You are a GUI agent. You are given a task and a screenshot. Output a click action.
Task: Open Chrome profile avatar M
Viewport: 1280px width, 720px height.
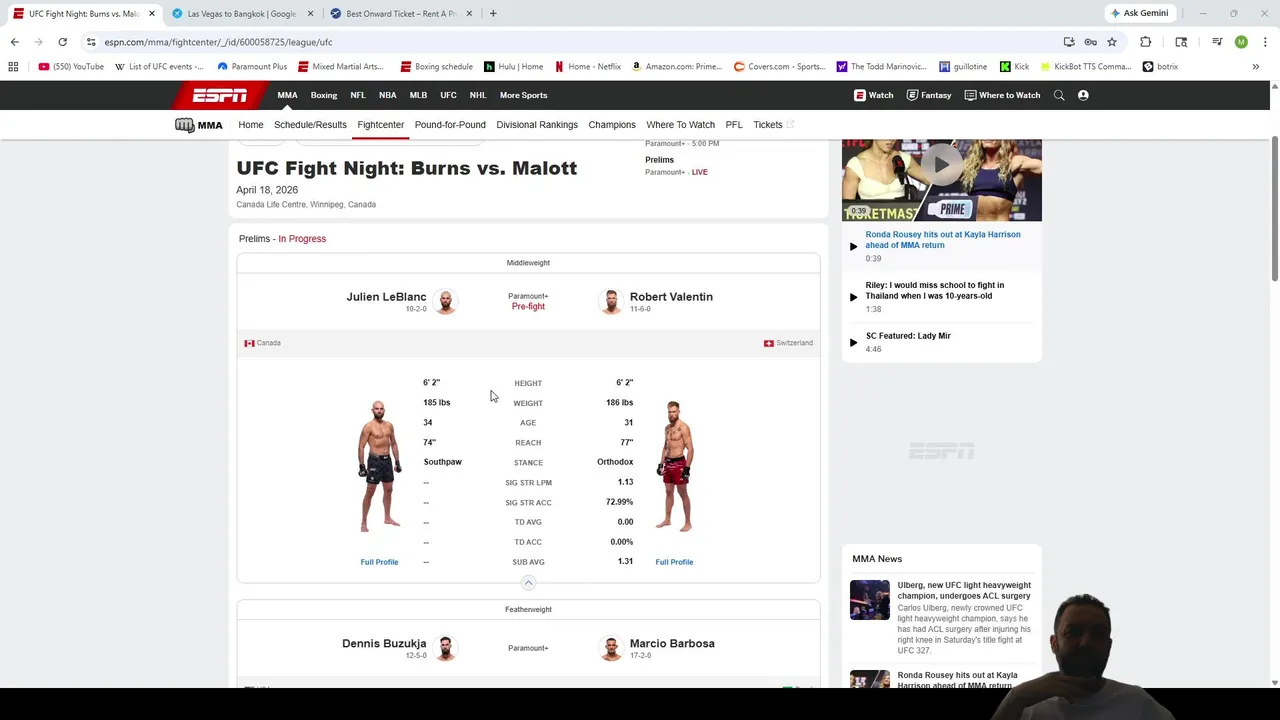click(1241, 42)
